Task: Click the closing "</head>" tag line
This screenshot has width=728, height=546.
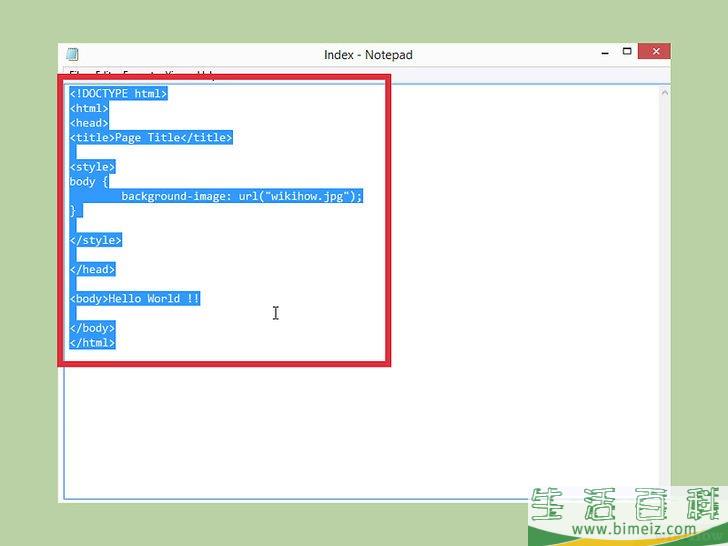Action: click(x=92, y=269)
